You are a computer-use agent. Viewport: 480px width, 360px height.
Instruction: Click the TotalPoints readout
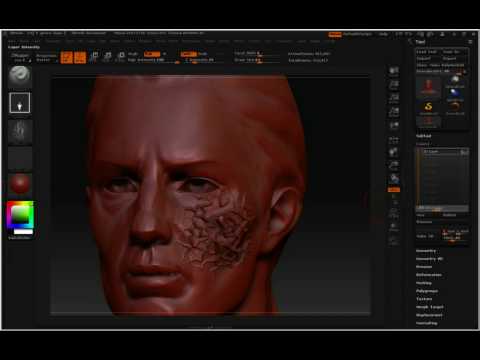pos(308,61)
